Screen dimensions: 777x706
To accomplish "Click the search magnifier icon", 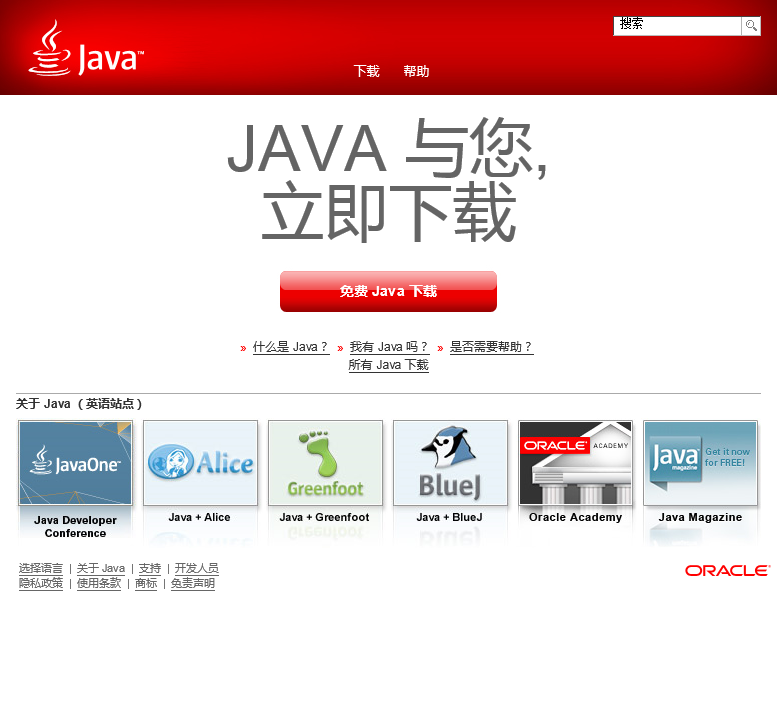I will tap(751, 26).
